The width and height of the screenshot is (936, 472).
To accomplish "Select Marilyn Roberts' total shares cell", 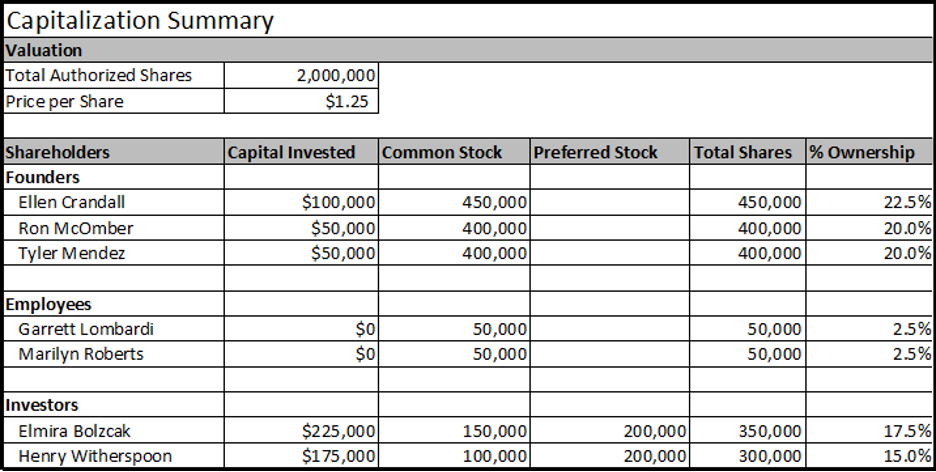I will (x=747, y=354).
